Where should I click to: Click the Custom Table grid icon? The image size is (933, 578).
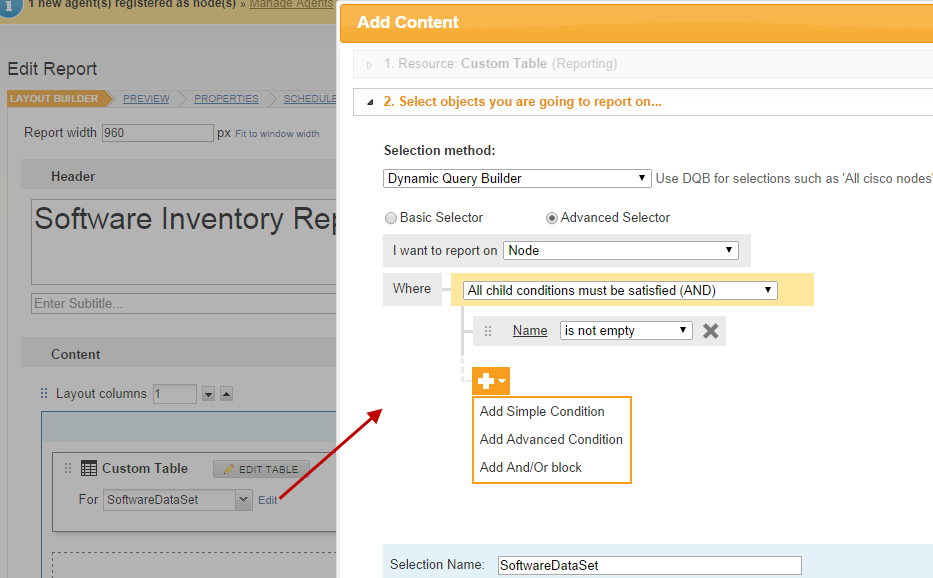click(x=89, y=468)
